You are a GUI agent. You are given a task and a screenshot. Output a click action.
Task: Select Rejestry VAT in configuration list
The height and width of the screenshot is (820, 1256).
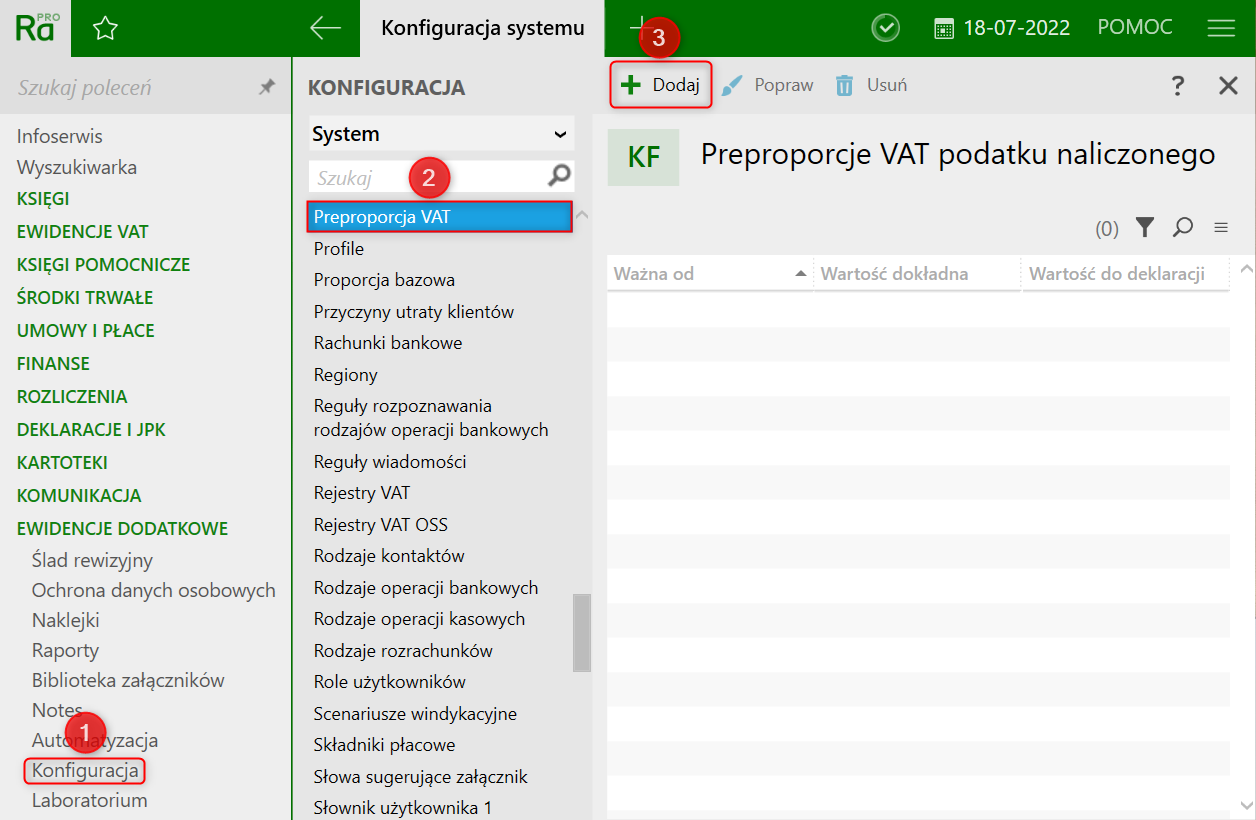pos(361,493)
